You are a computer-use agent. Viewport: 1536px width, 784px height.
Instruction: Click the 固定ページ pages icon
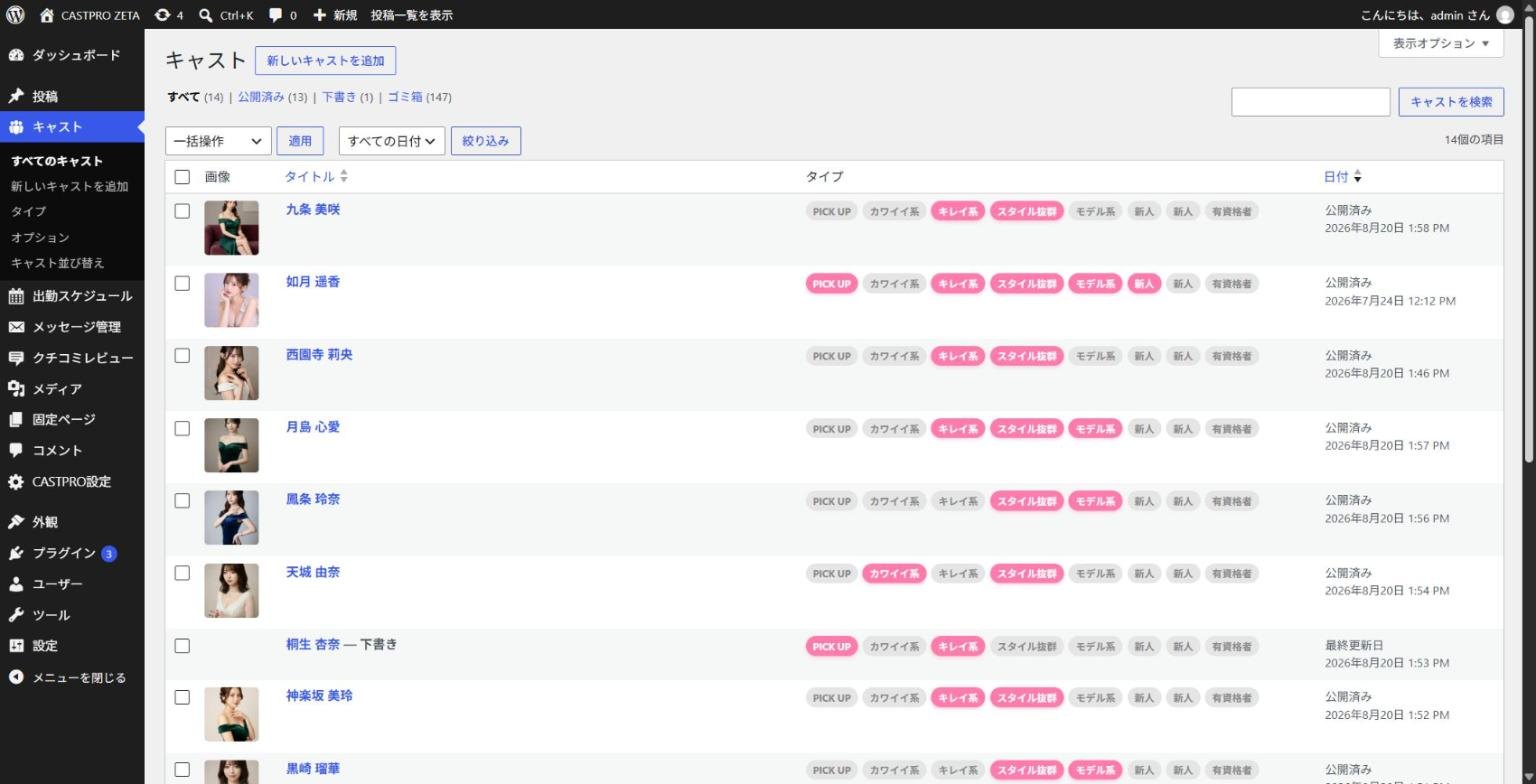[16, 420]
